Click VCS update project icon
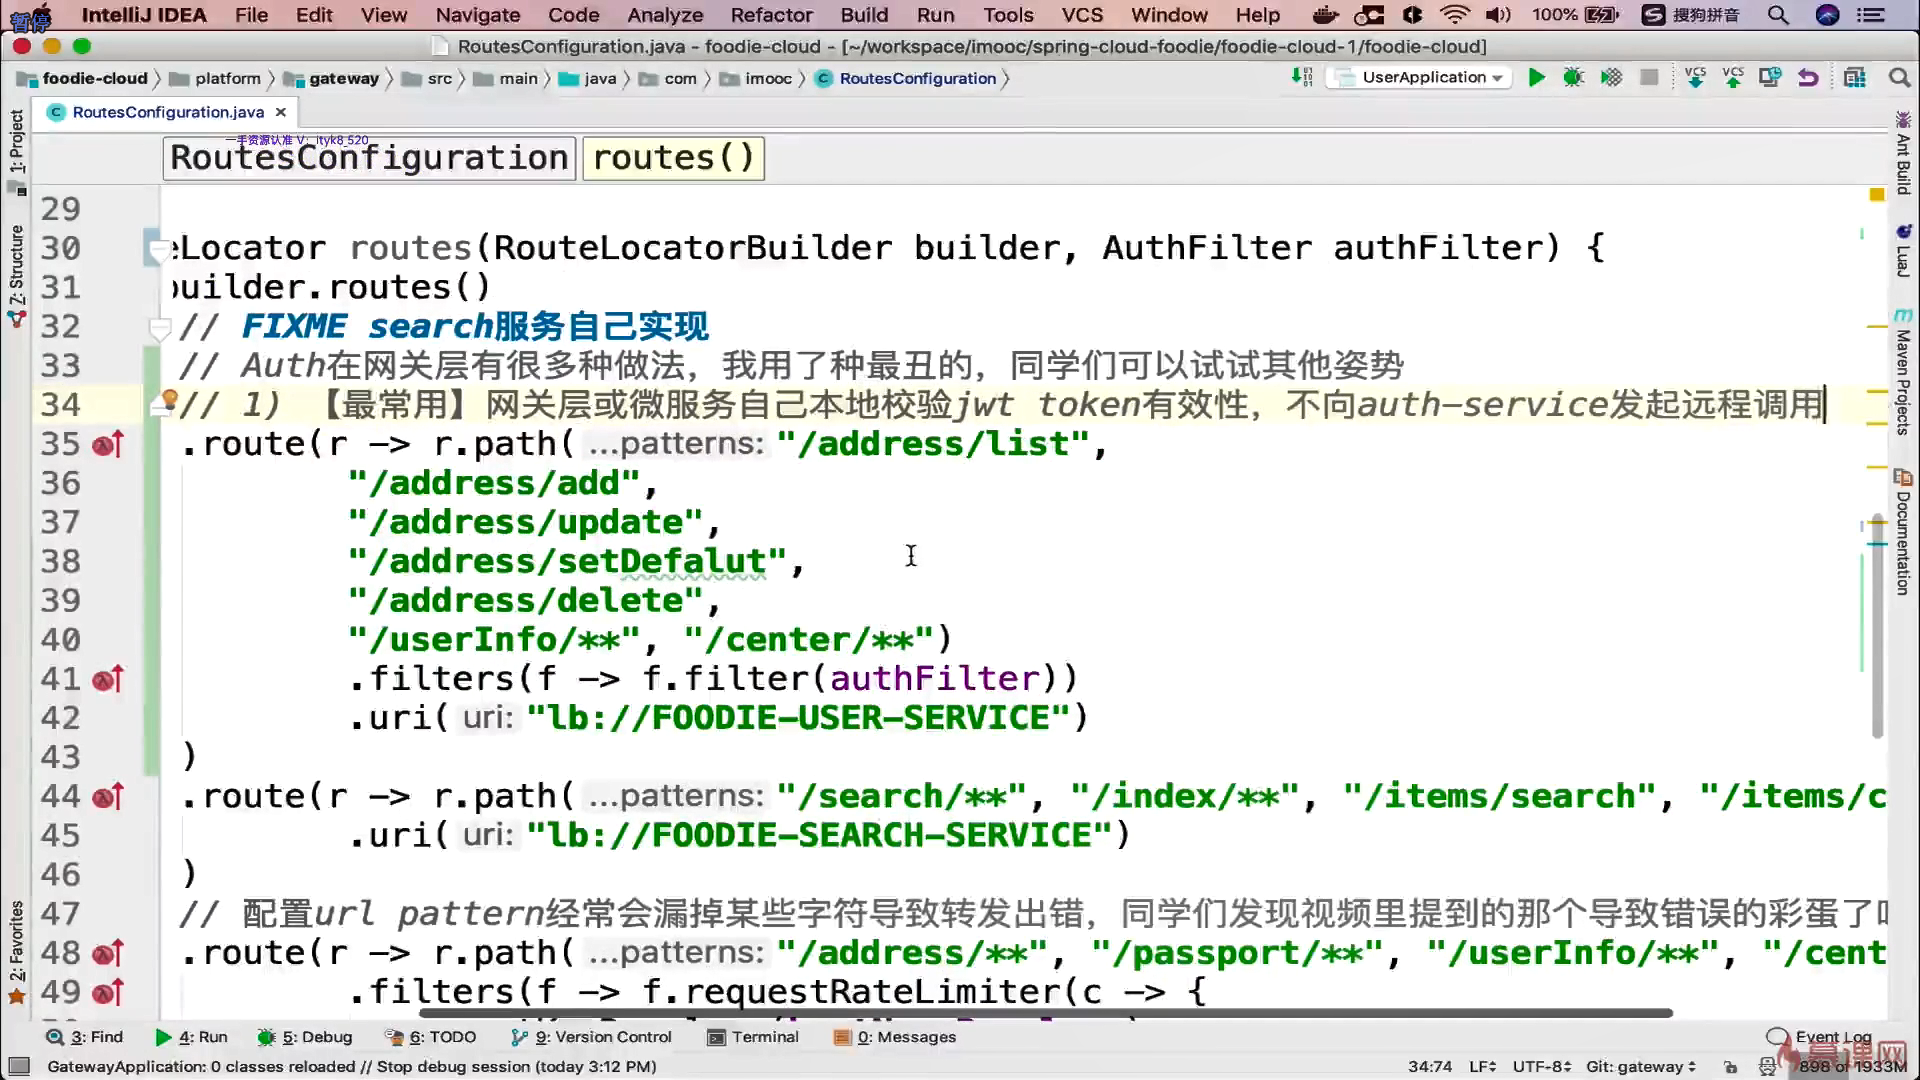The image size is (1920, 1080). (x=1695, y=78)
